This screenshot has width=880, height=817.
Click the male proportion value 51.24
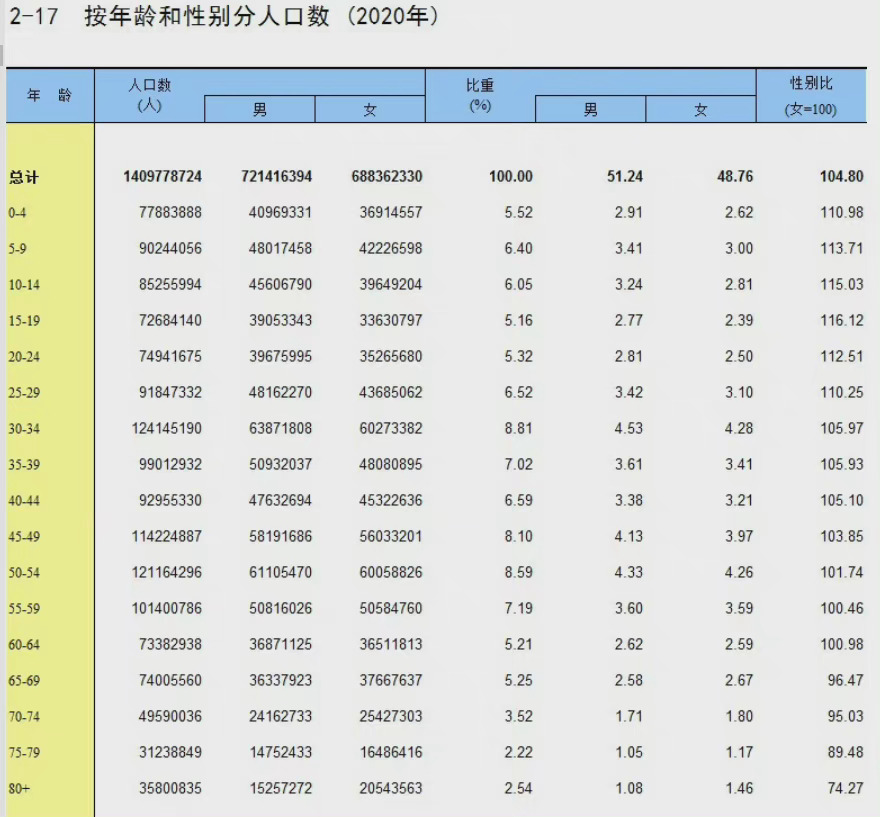pos(625,176)
